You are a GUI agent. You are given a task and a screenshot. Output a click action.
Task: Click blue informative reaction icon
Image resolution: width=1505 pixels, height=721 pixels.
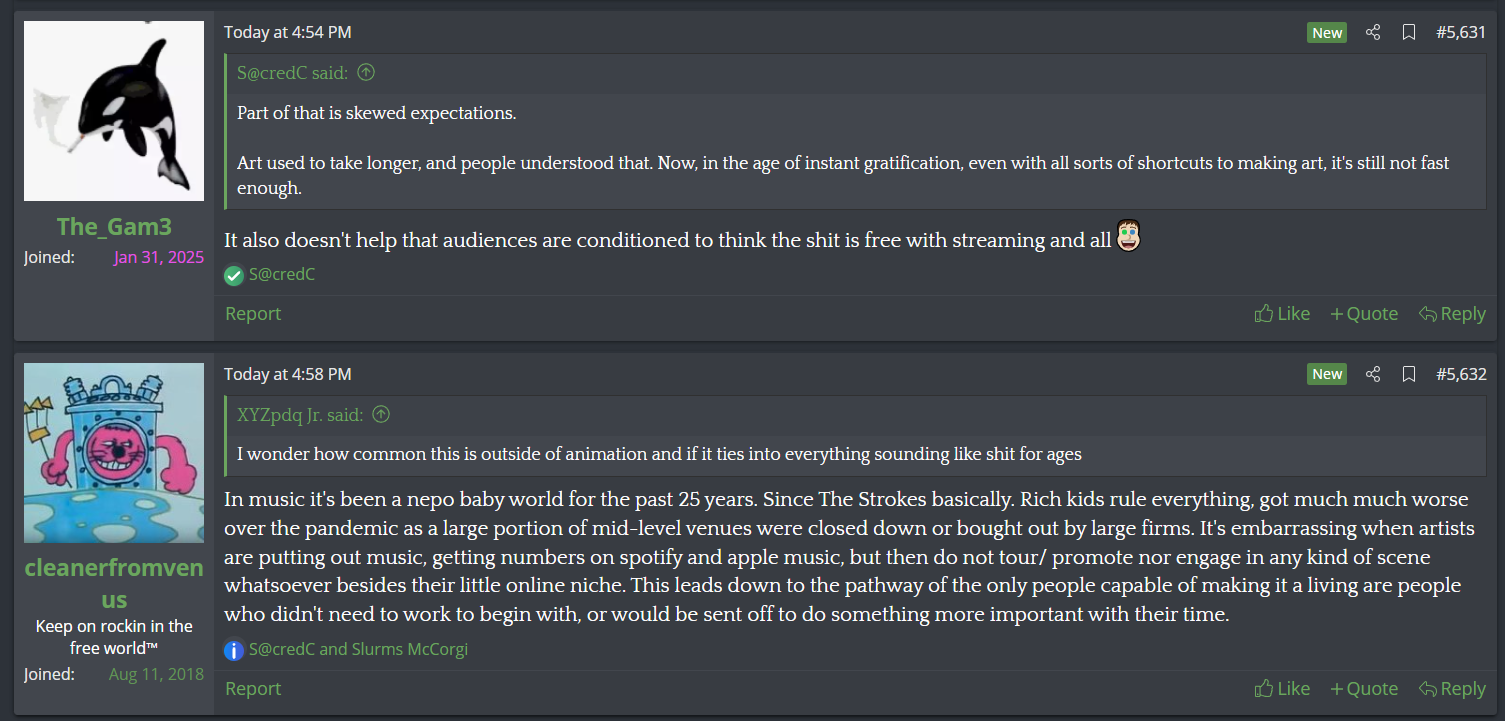click(x=234, y=650)
